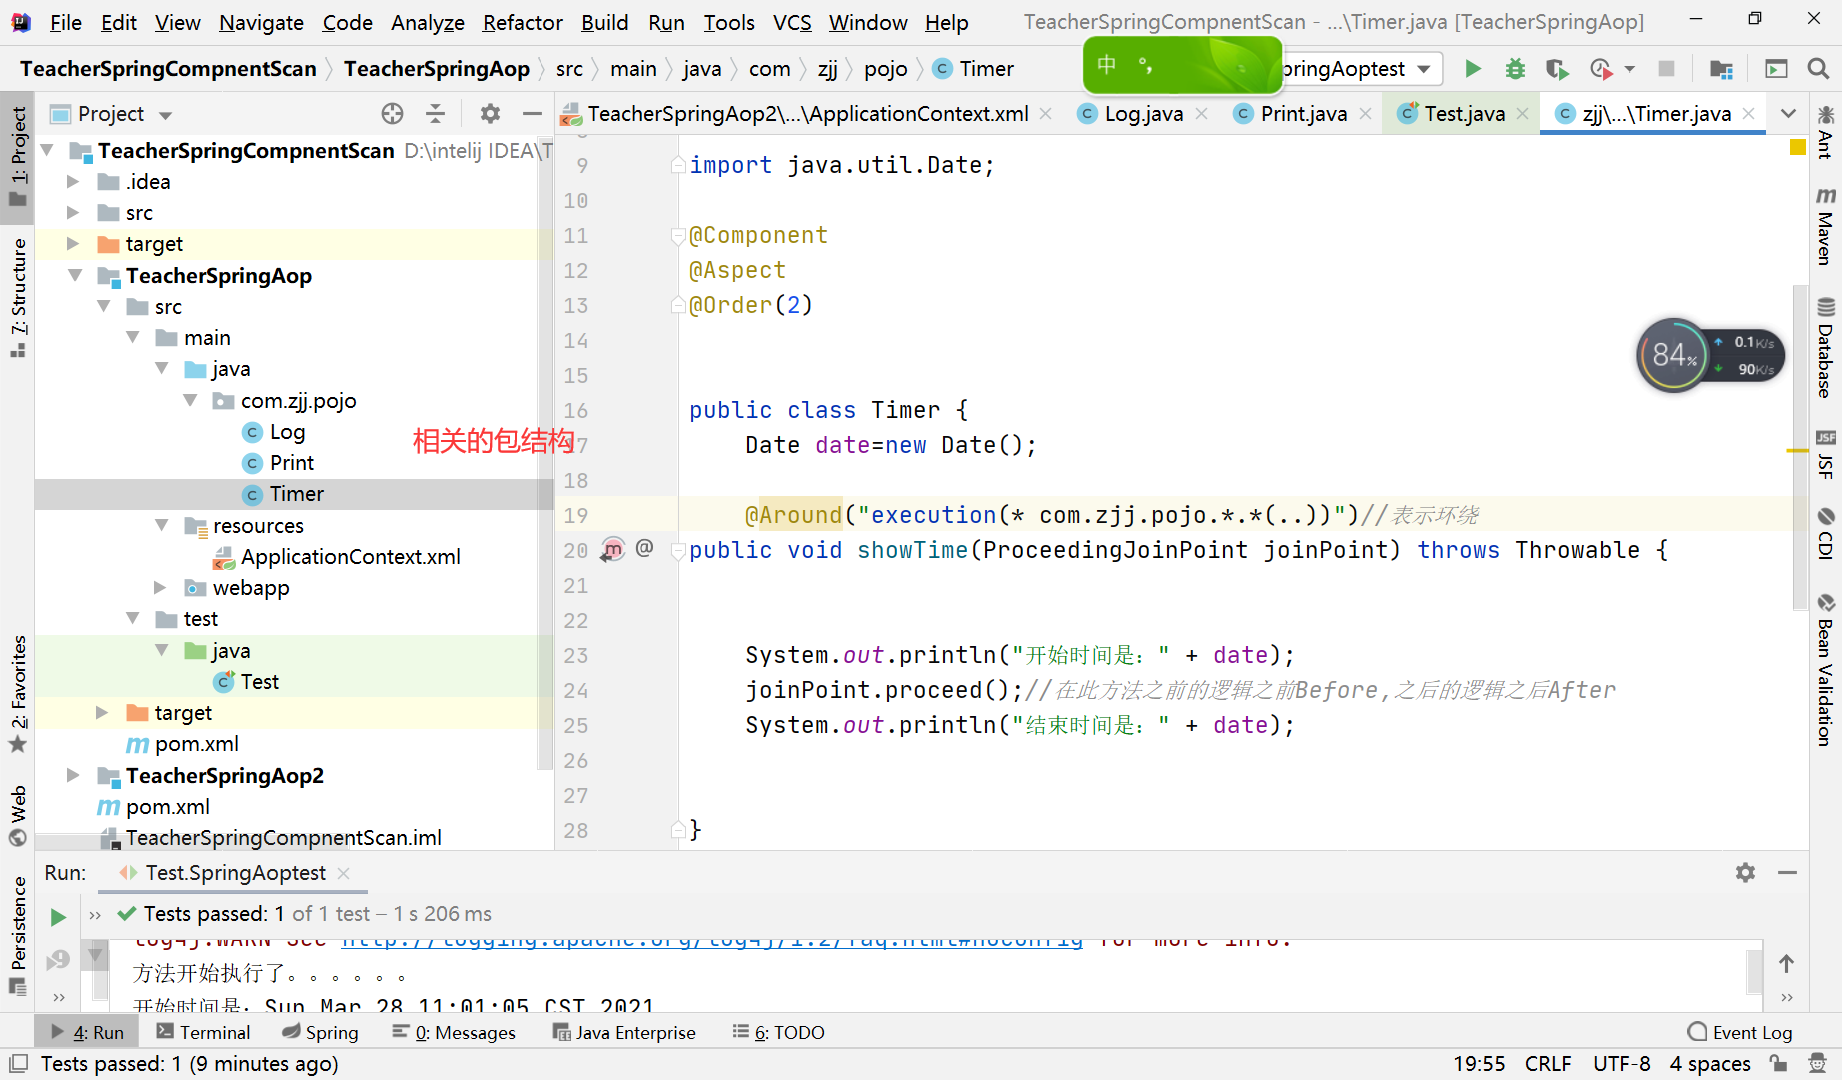Toggle the 2: Favorites tool window
The height and width of the screenshot is (1080, 1842).
point(18,693)
